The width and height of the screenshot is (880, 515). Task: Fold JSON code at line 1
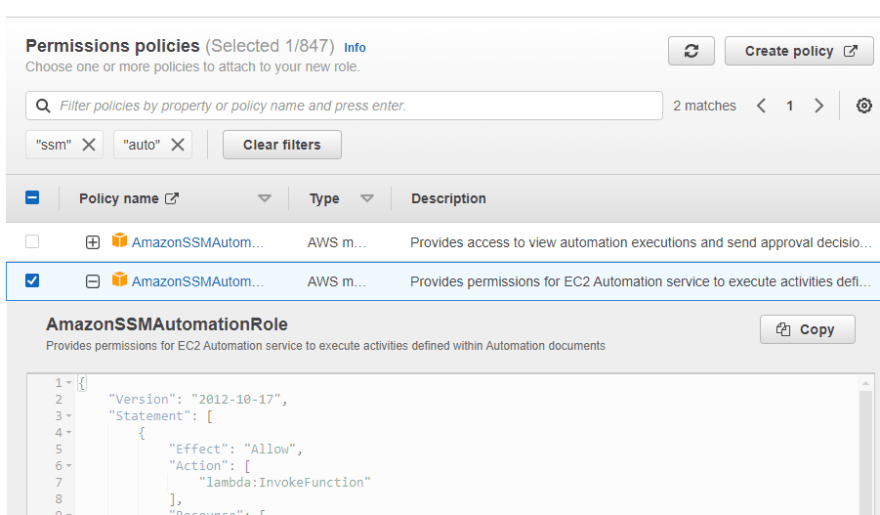point(69,383)
